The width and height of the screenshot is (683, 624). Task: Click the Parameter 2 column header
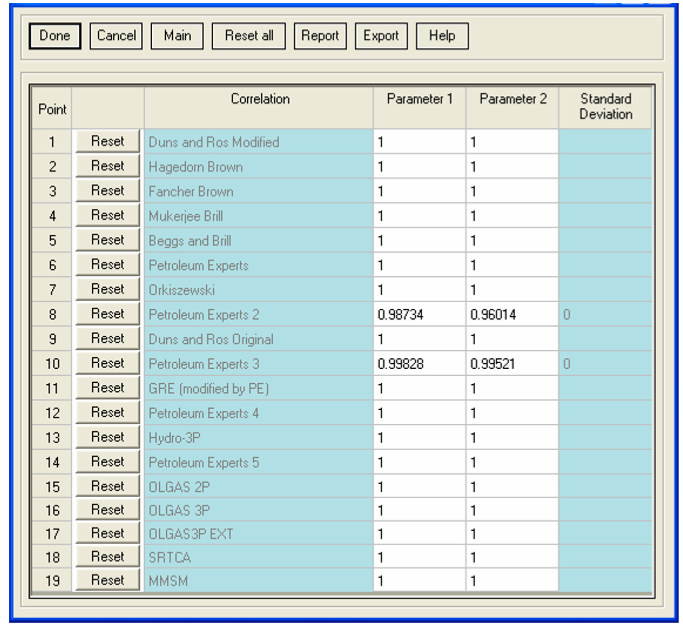click(x=512, y=108)
